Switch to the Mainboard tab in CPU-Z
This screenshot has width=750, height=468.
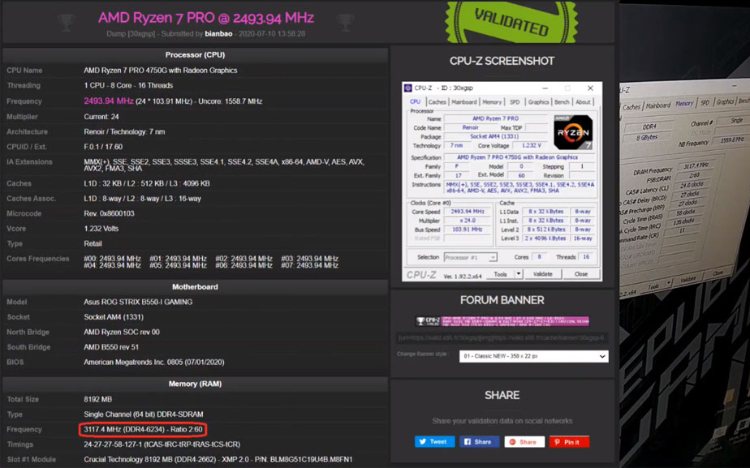pos(464,102)
